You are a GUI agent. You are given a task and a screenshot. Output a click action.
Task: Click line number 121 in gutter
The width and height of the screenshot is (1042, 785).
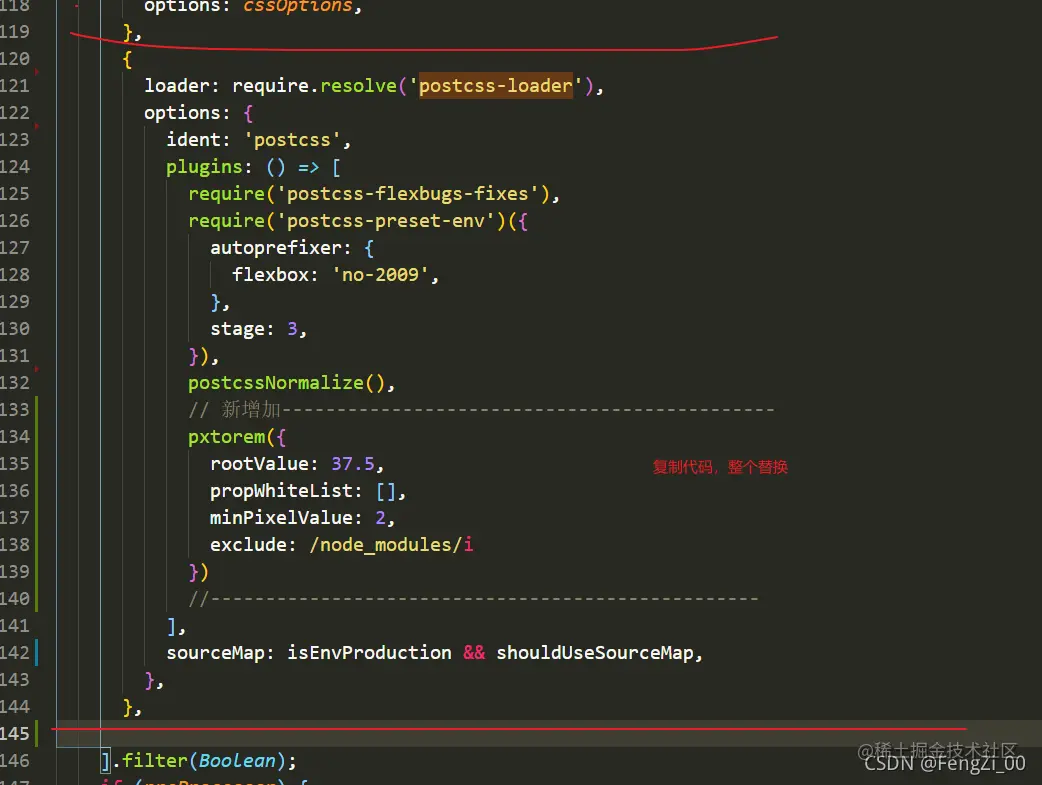[x=15, y=86]
